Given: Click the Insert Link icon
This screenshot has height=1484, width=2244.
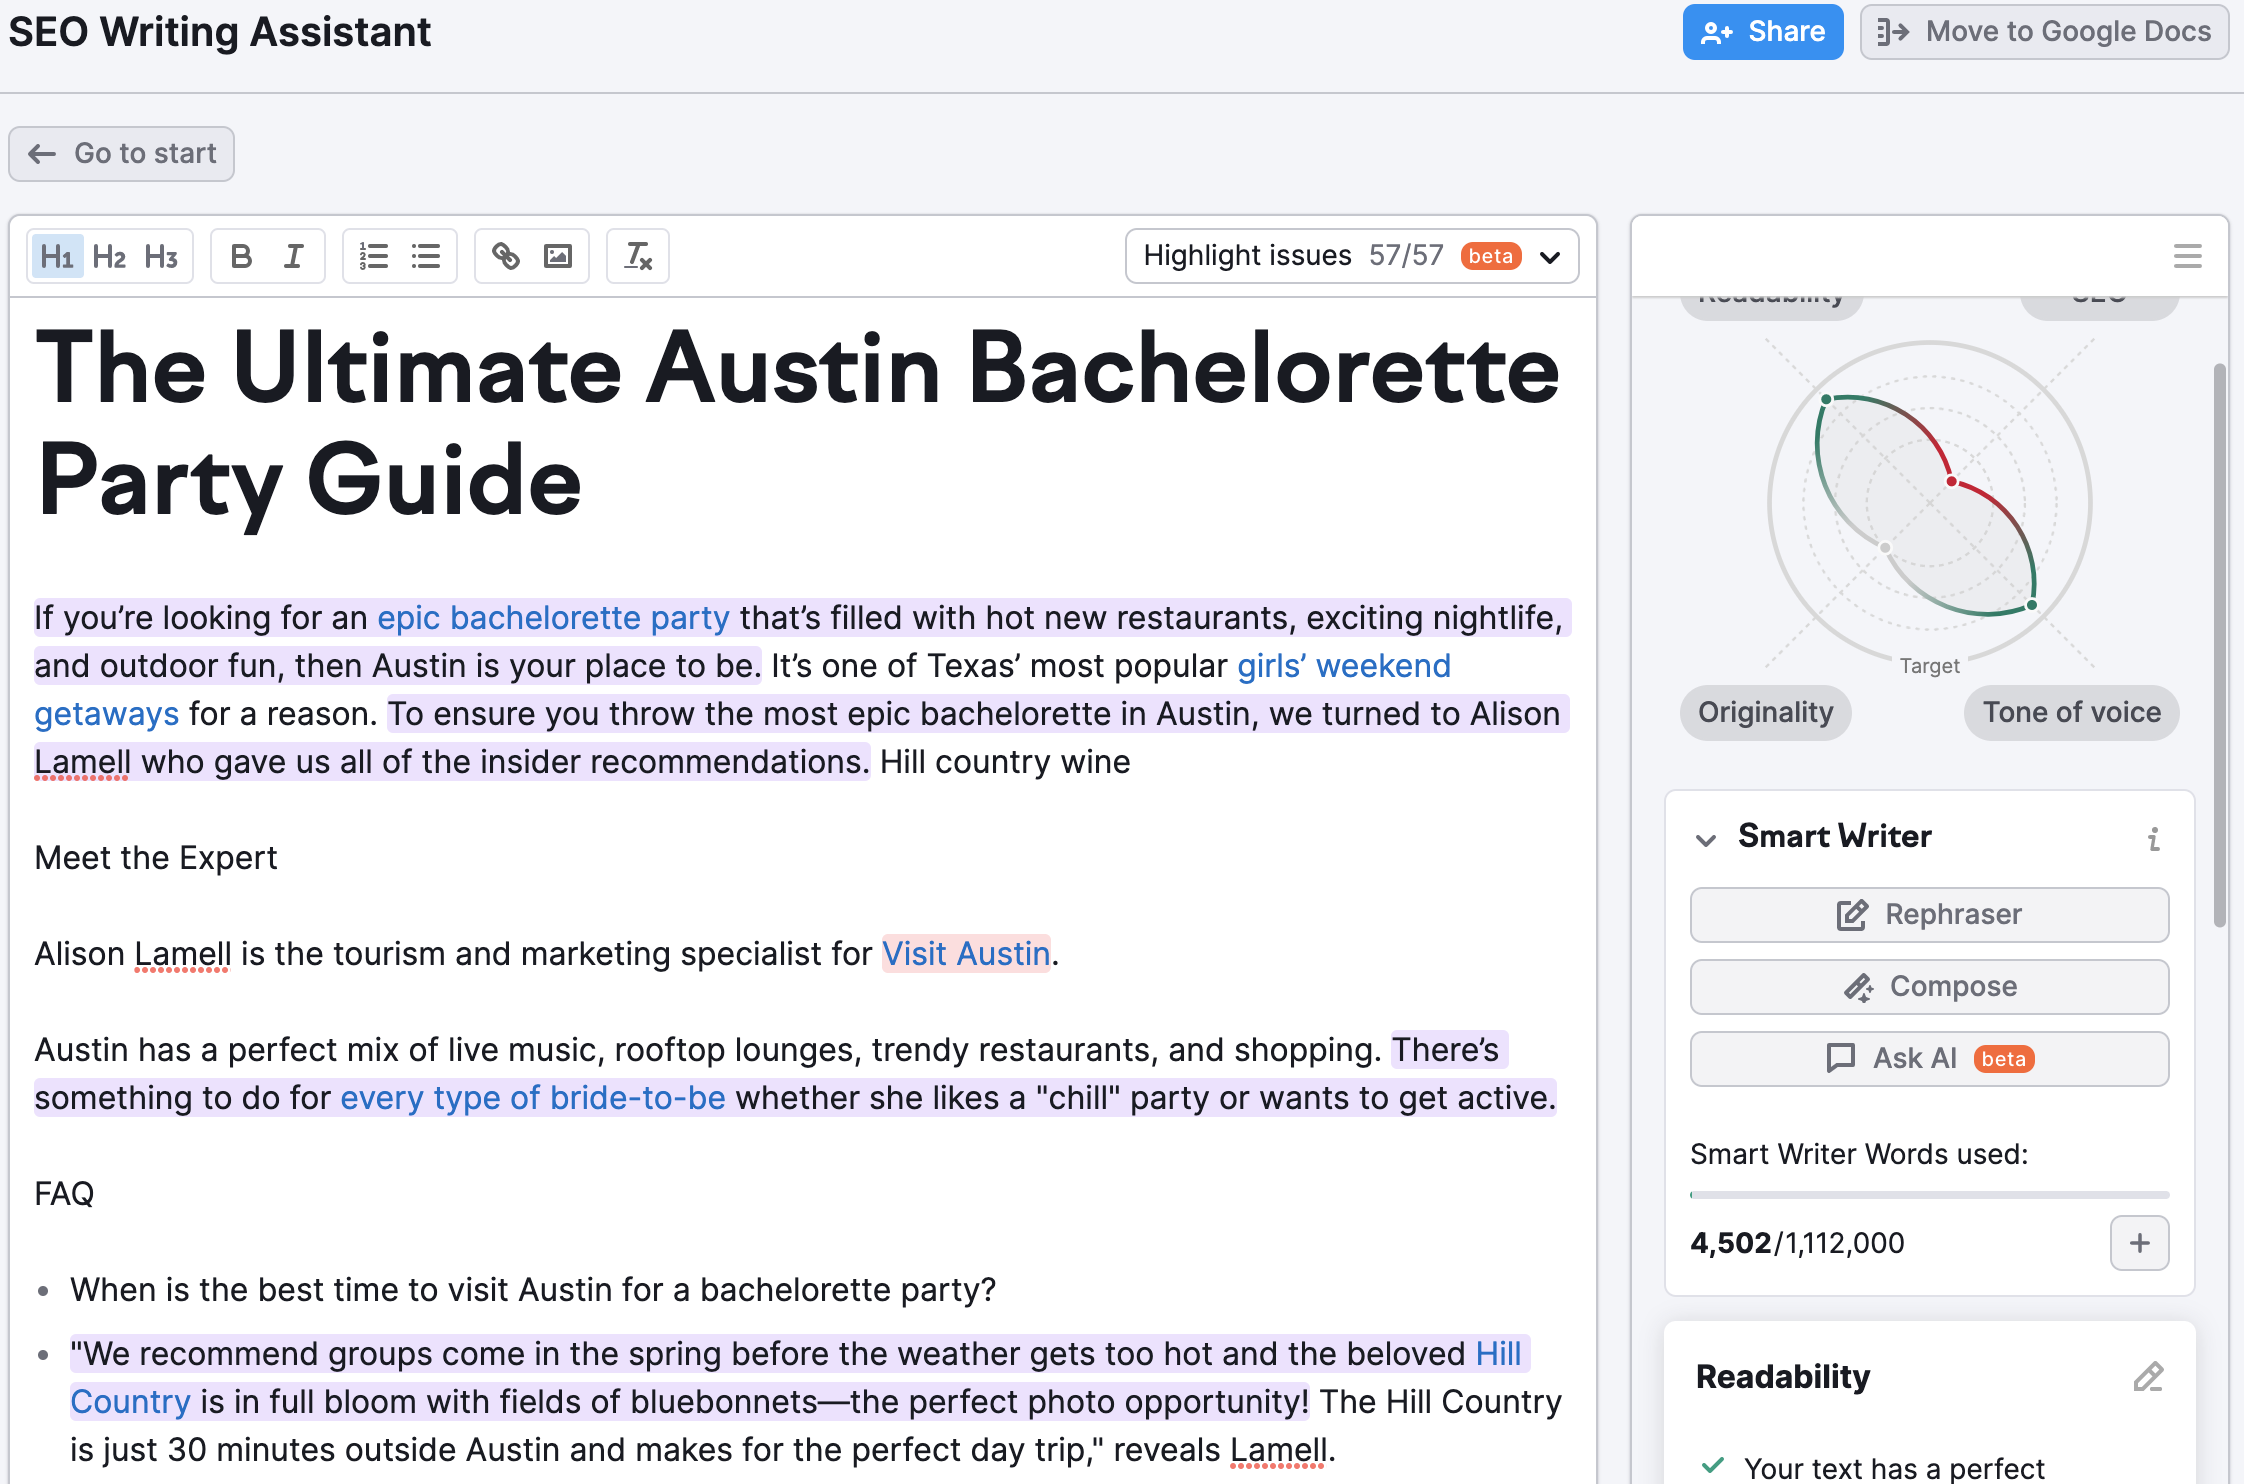Looking at the screenshot, I should pos(507,257).
